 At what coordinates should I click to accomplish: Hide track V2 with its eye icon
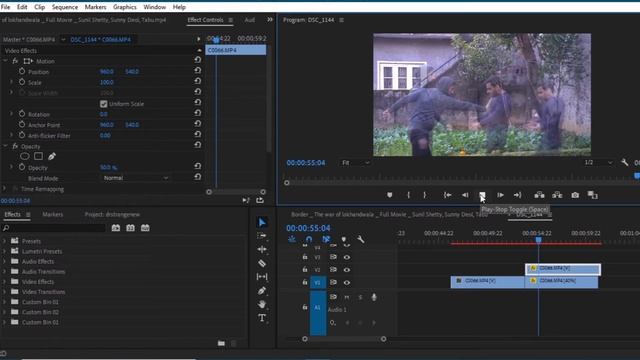coord(347,270)
